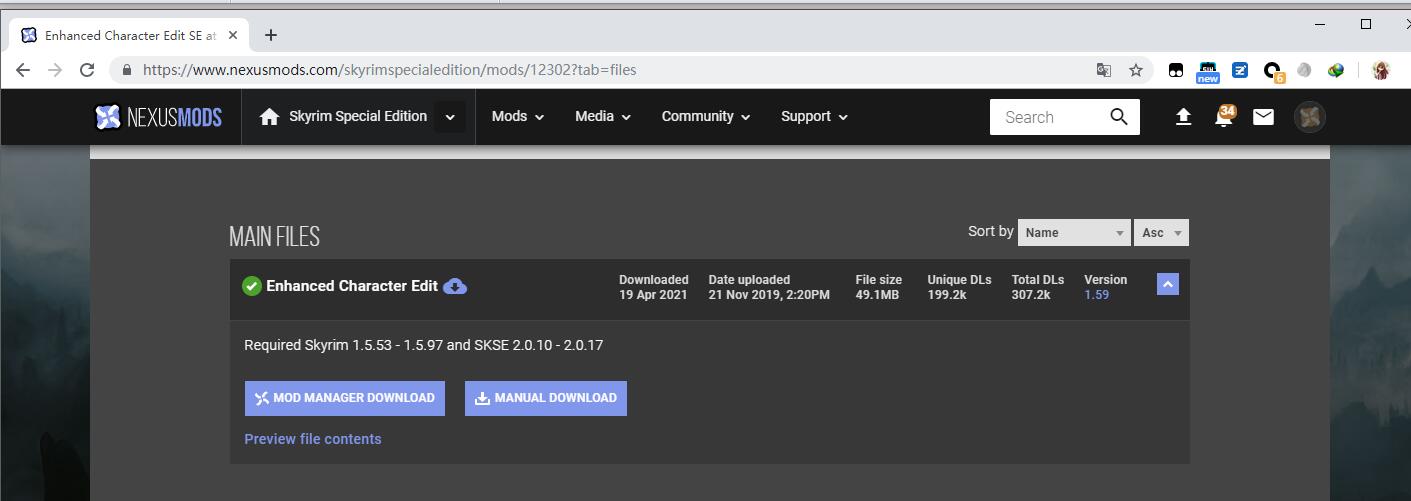
Task: Click the extension icon with badge 6
Action: (x=1273, y=71)
